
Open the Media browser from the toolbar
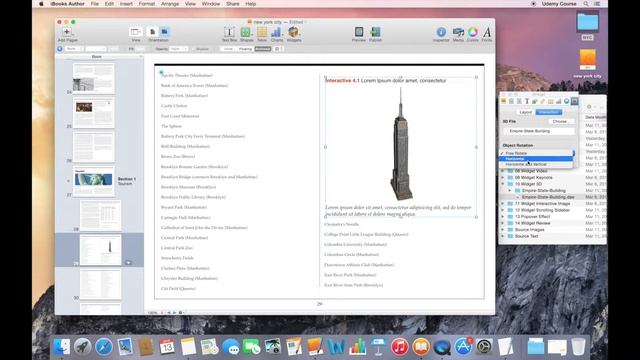(x=458, y=32)
